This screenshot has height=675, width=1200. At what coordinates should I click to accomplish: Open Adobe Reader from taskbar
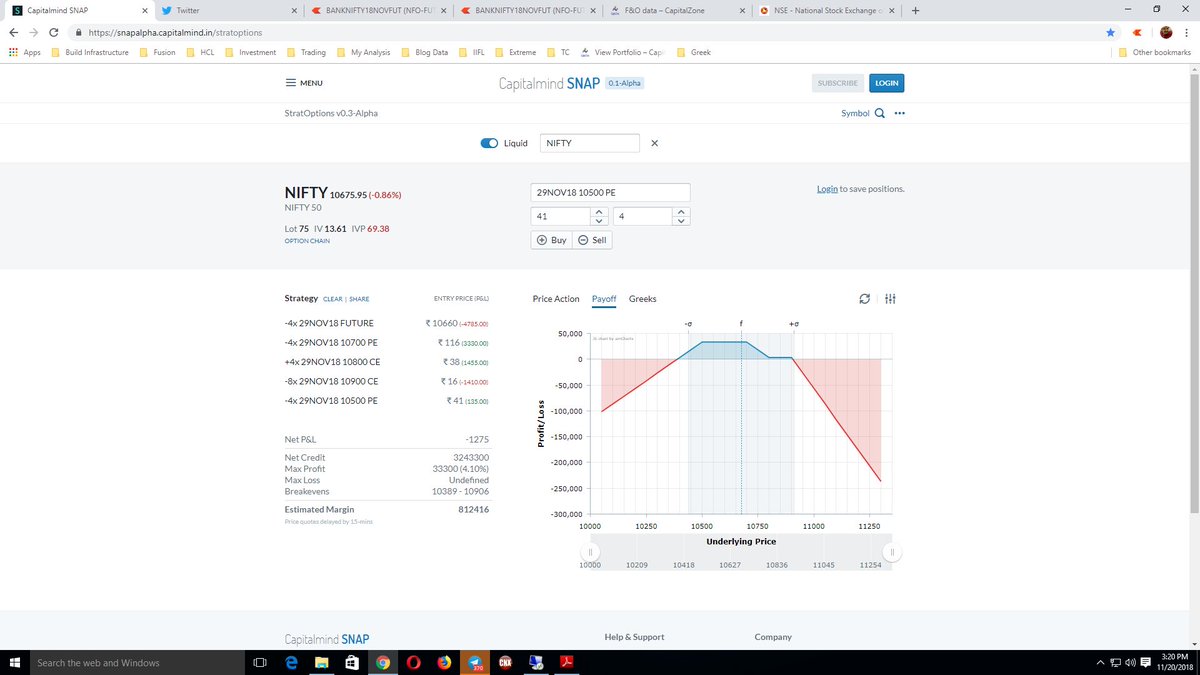click(566, 662)
